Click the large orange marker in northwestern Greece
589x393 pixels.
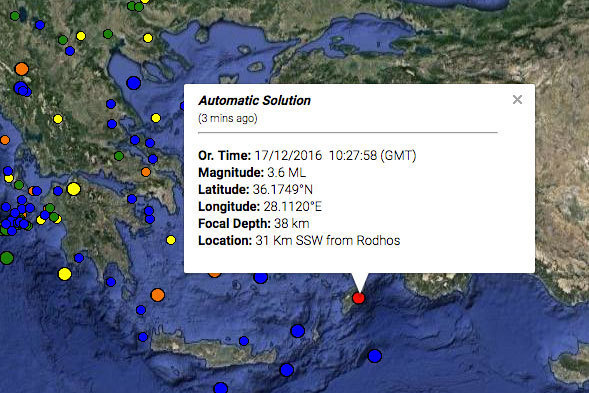[x=22, y=69]
